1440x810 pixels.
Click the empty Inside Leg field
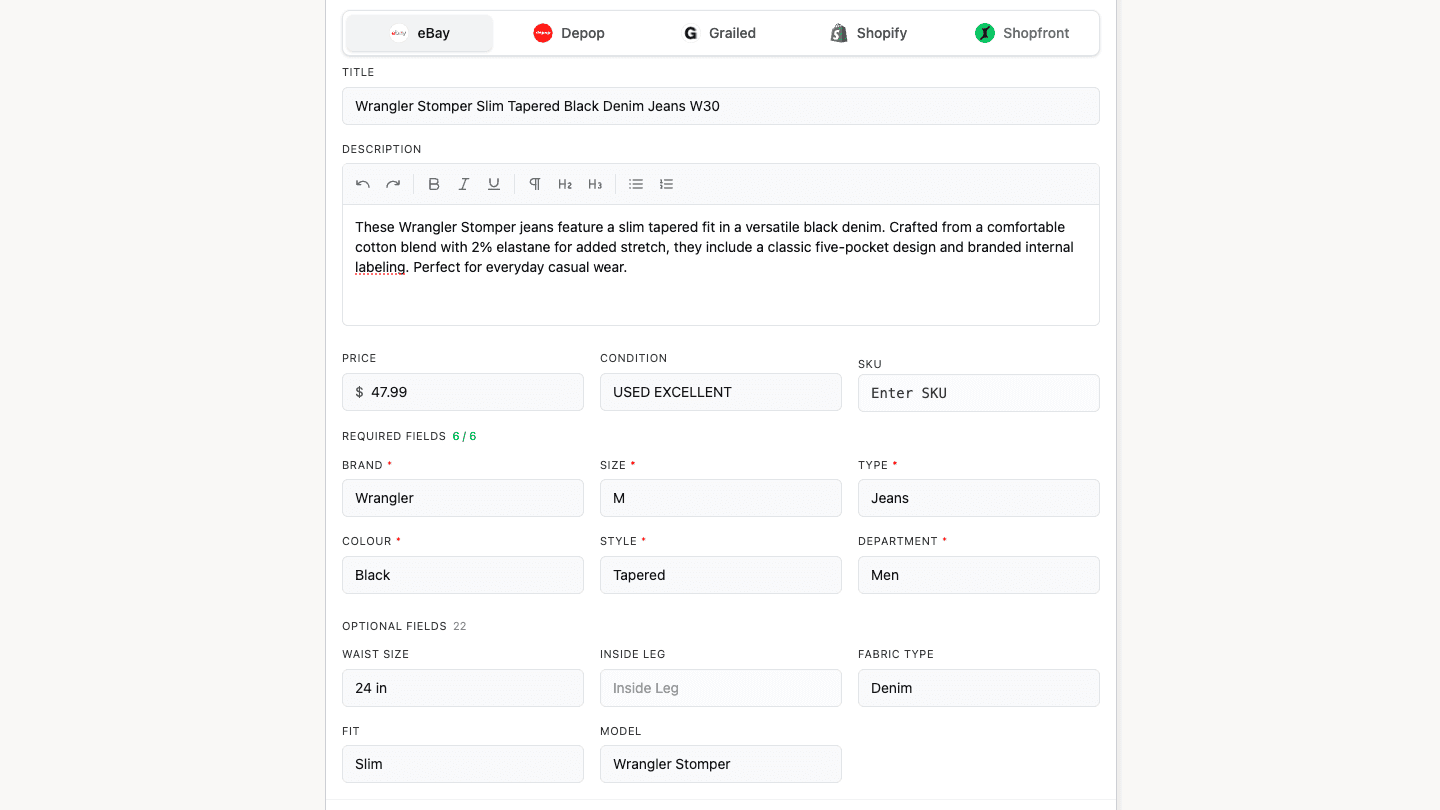(x=721, y=688)
